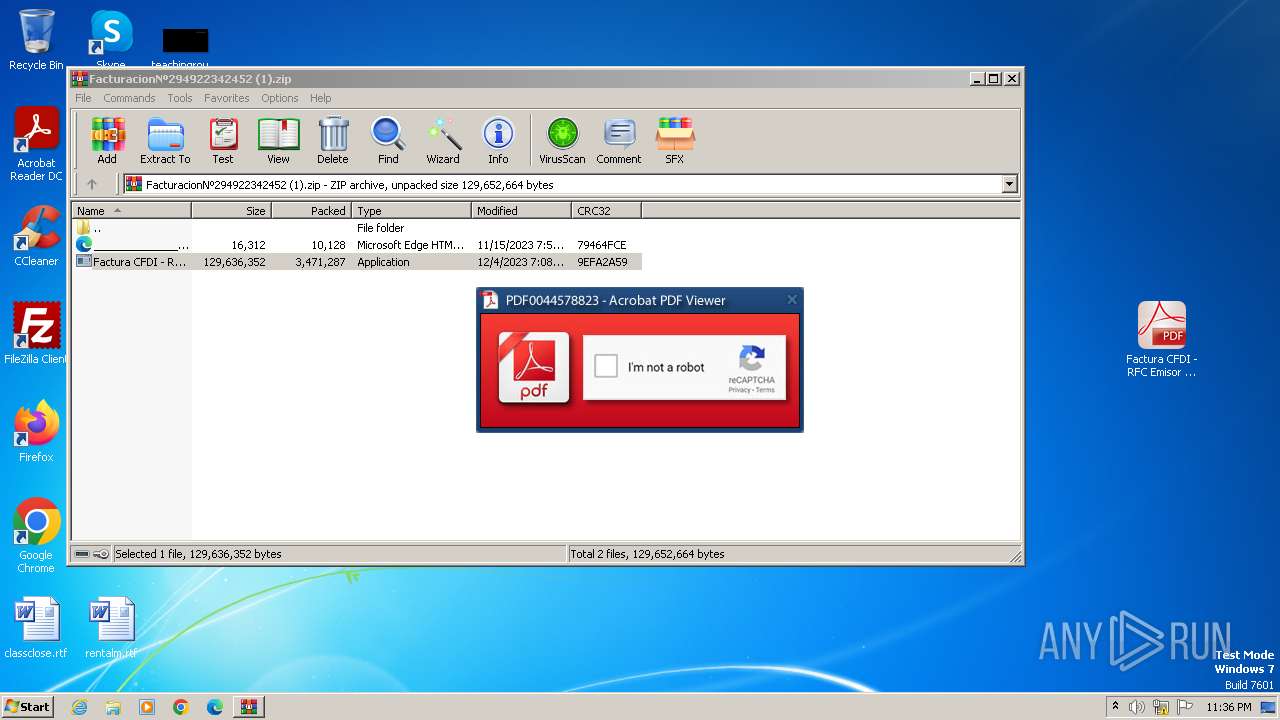Open the Favorites menu
1280x720 pixels.
pos(227,98)
